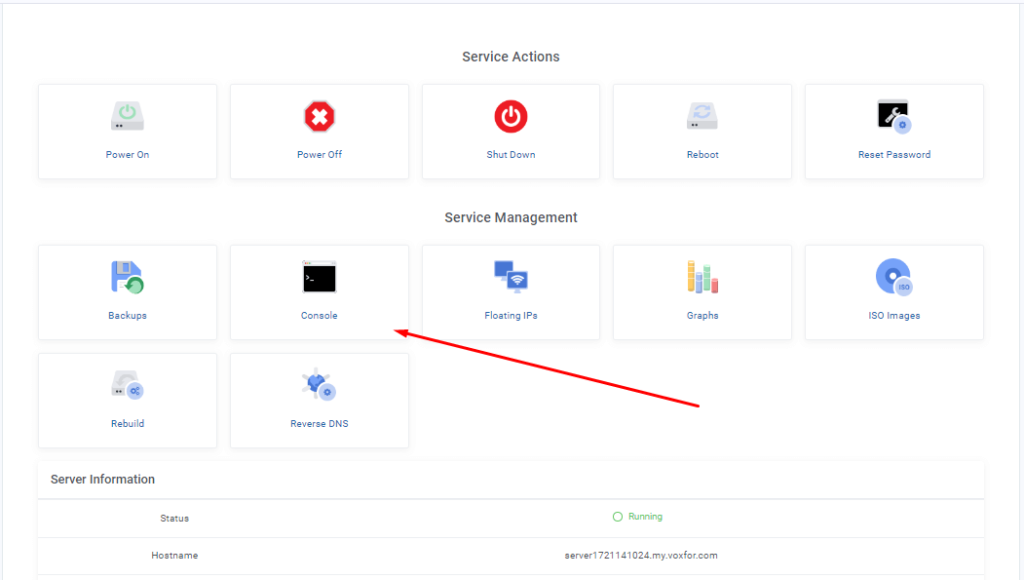Open the Reset Password icon
Image resolution: width=1024 pixels, height=580 pixels.
pos(893,117)
